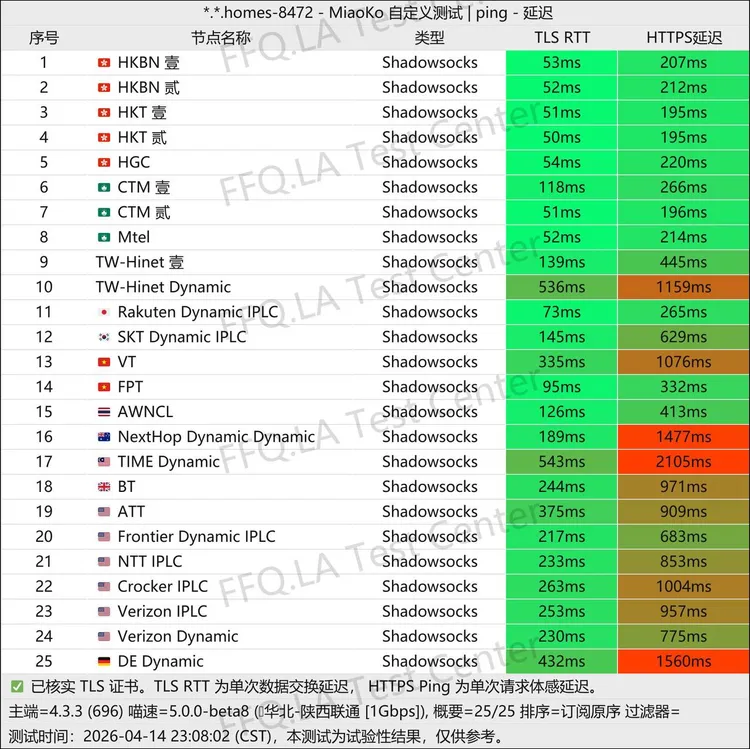Viewport: 750px width, 749px height.
Task: Click the green checkmark icon in the footer
Action: [17, 687]
